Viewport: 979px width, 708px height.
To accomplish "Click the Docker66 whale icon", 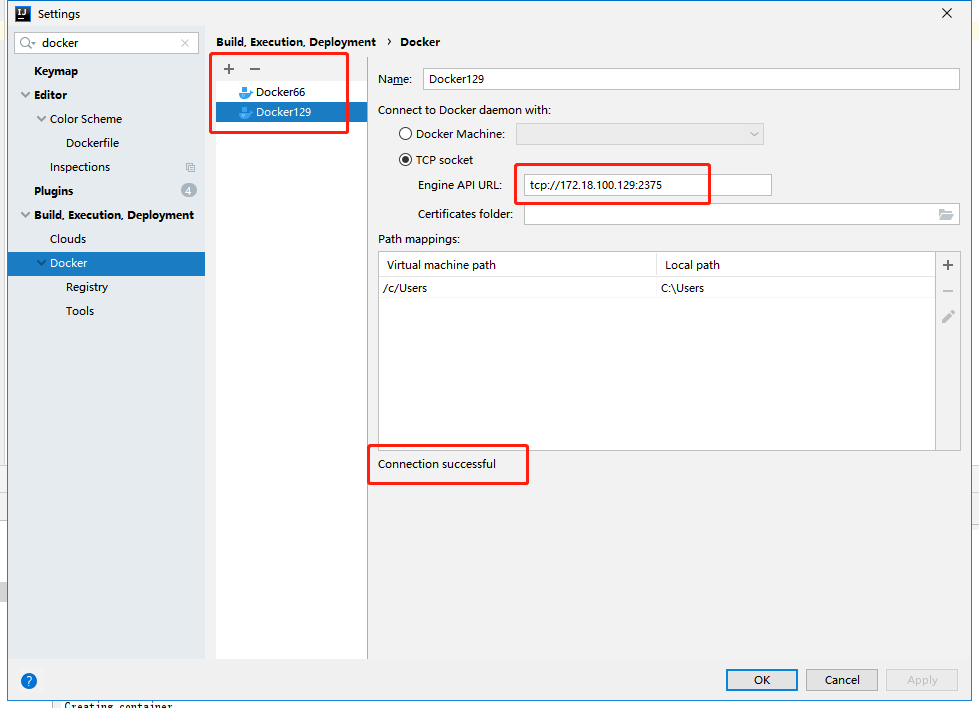I will point(245,92).
